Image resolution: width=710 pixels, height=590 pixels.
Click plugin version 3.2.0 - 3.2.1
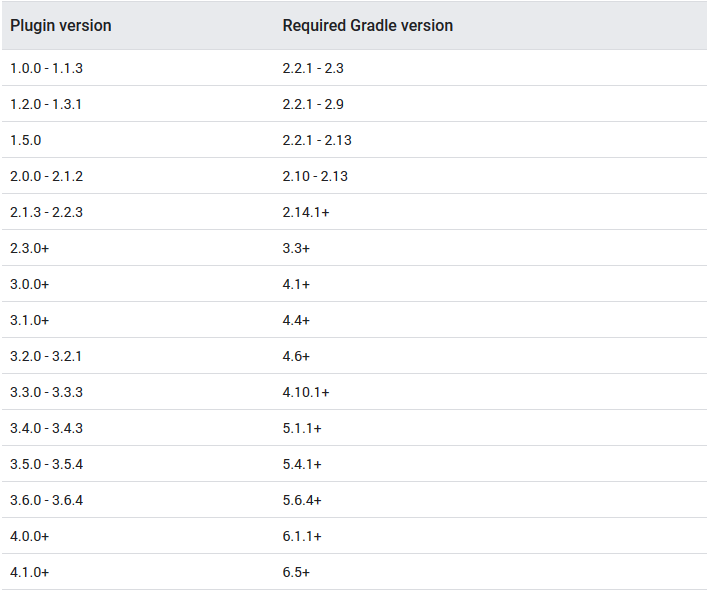46,356
